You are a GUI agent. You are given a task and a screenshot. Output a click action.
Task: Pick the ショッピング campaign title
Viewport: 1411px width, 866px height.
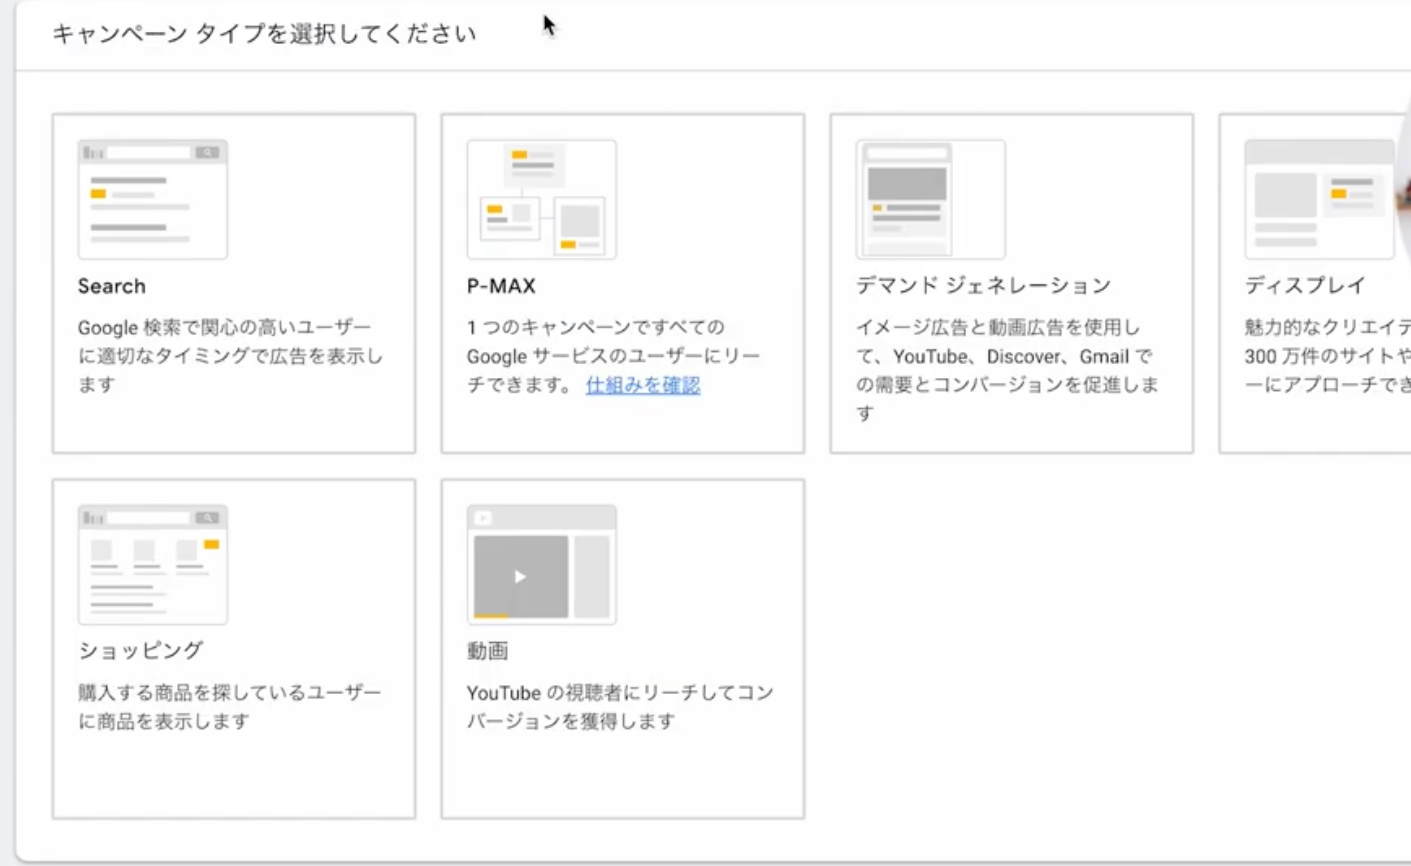click(141, 651)
